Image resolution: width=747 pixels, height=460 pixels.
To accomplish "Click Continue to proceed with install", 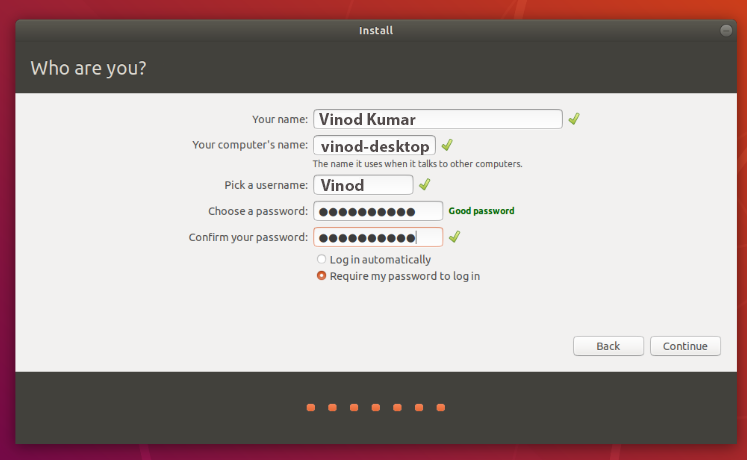I will tap(685, 346).
